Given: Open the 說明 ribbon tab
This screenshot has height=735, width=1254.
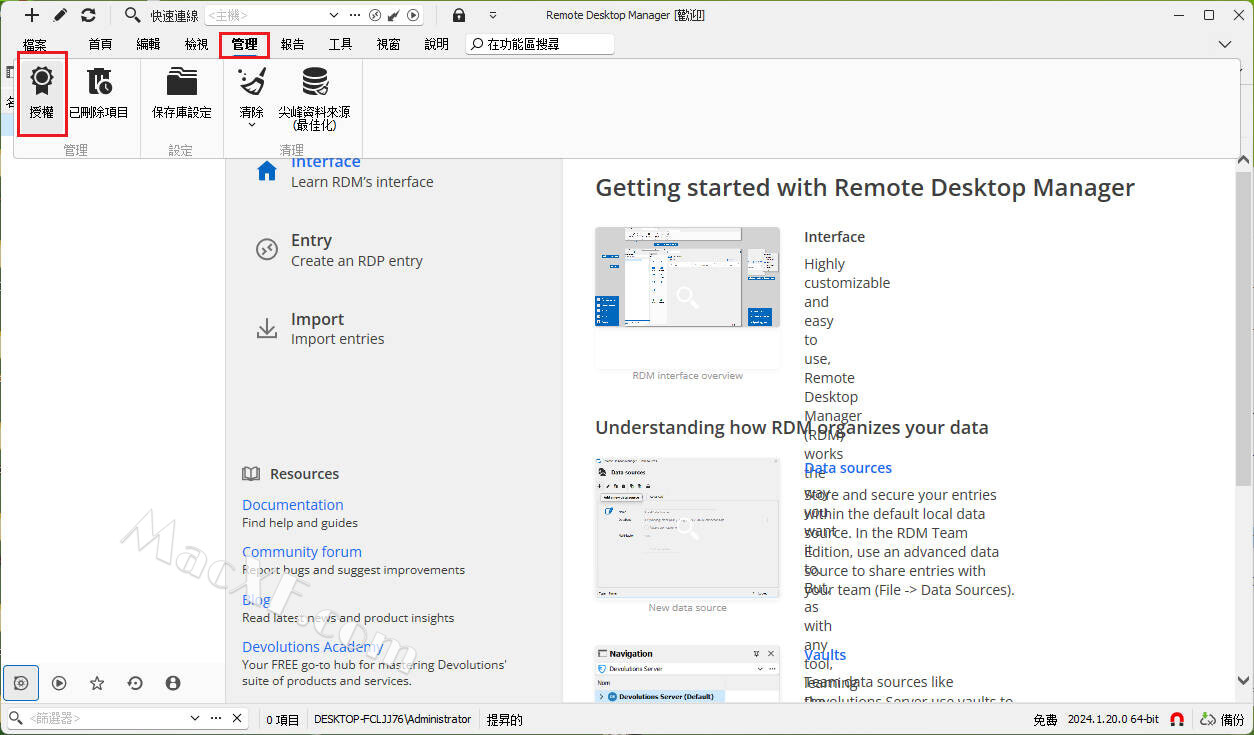Looking at the screenshot, I should (436, 44).
